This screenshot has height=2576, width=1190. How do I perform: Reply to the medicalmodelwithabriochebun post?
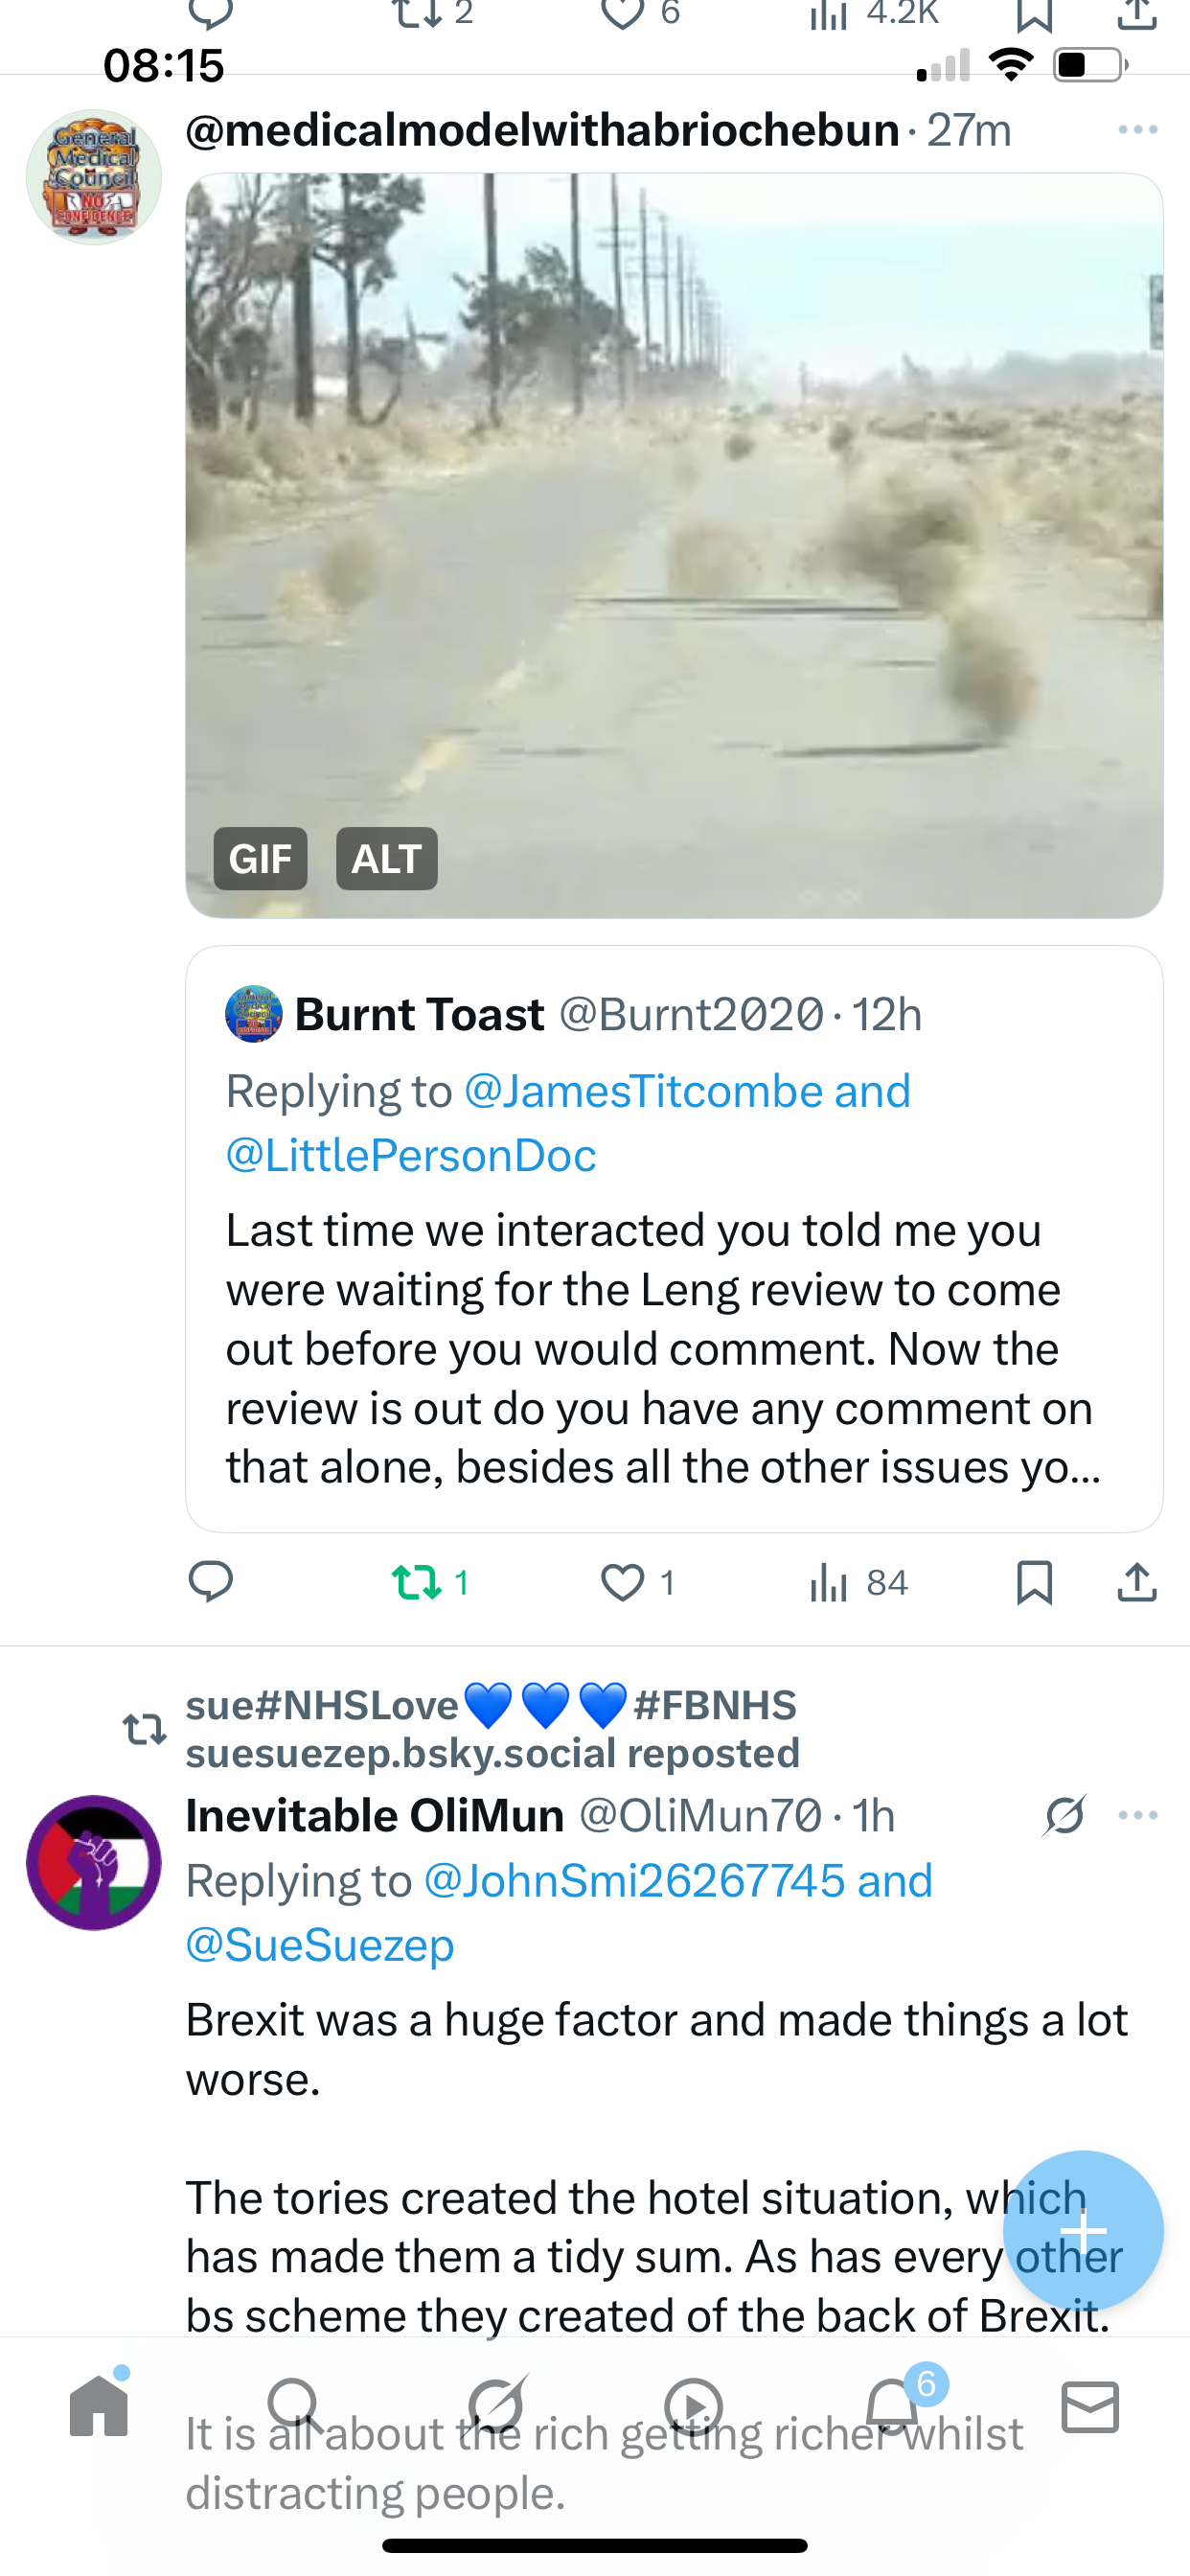(x=211, y=1582)
